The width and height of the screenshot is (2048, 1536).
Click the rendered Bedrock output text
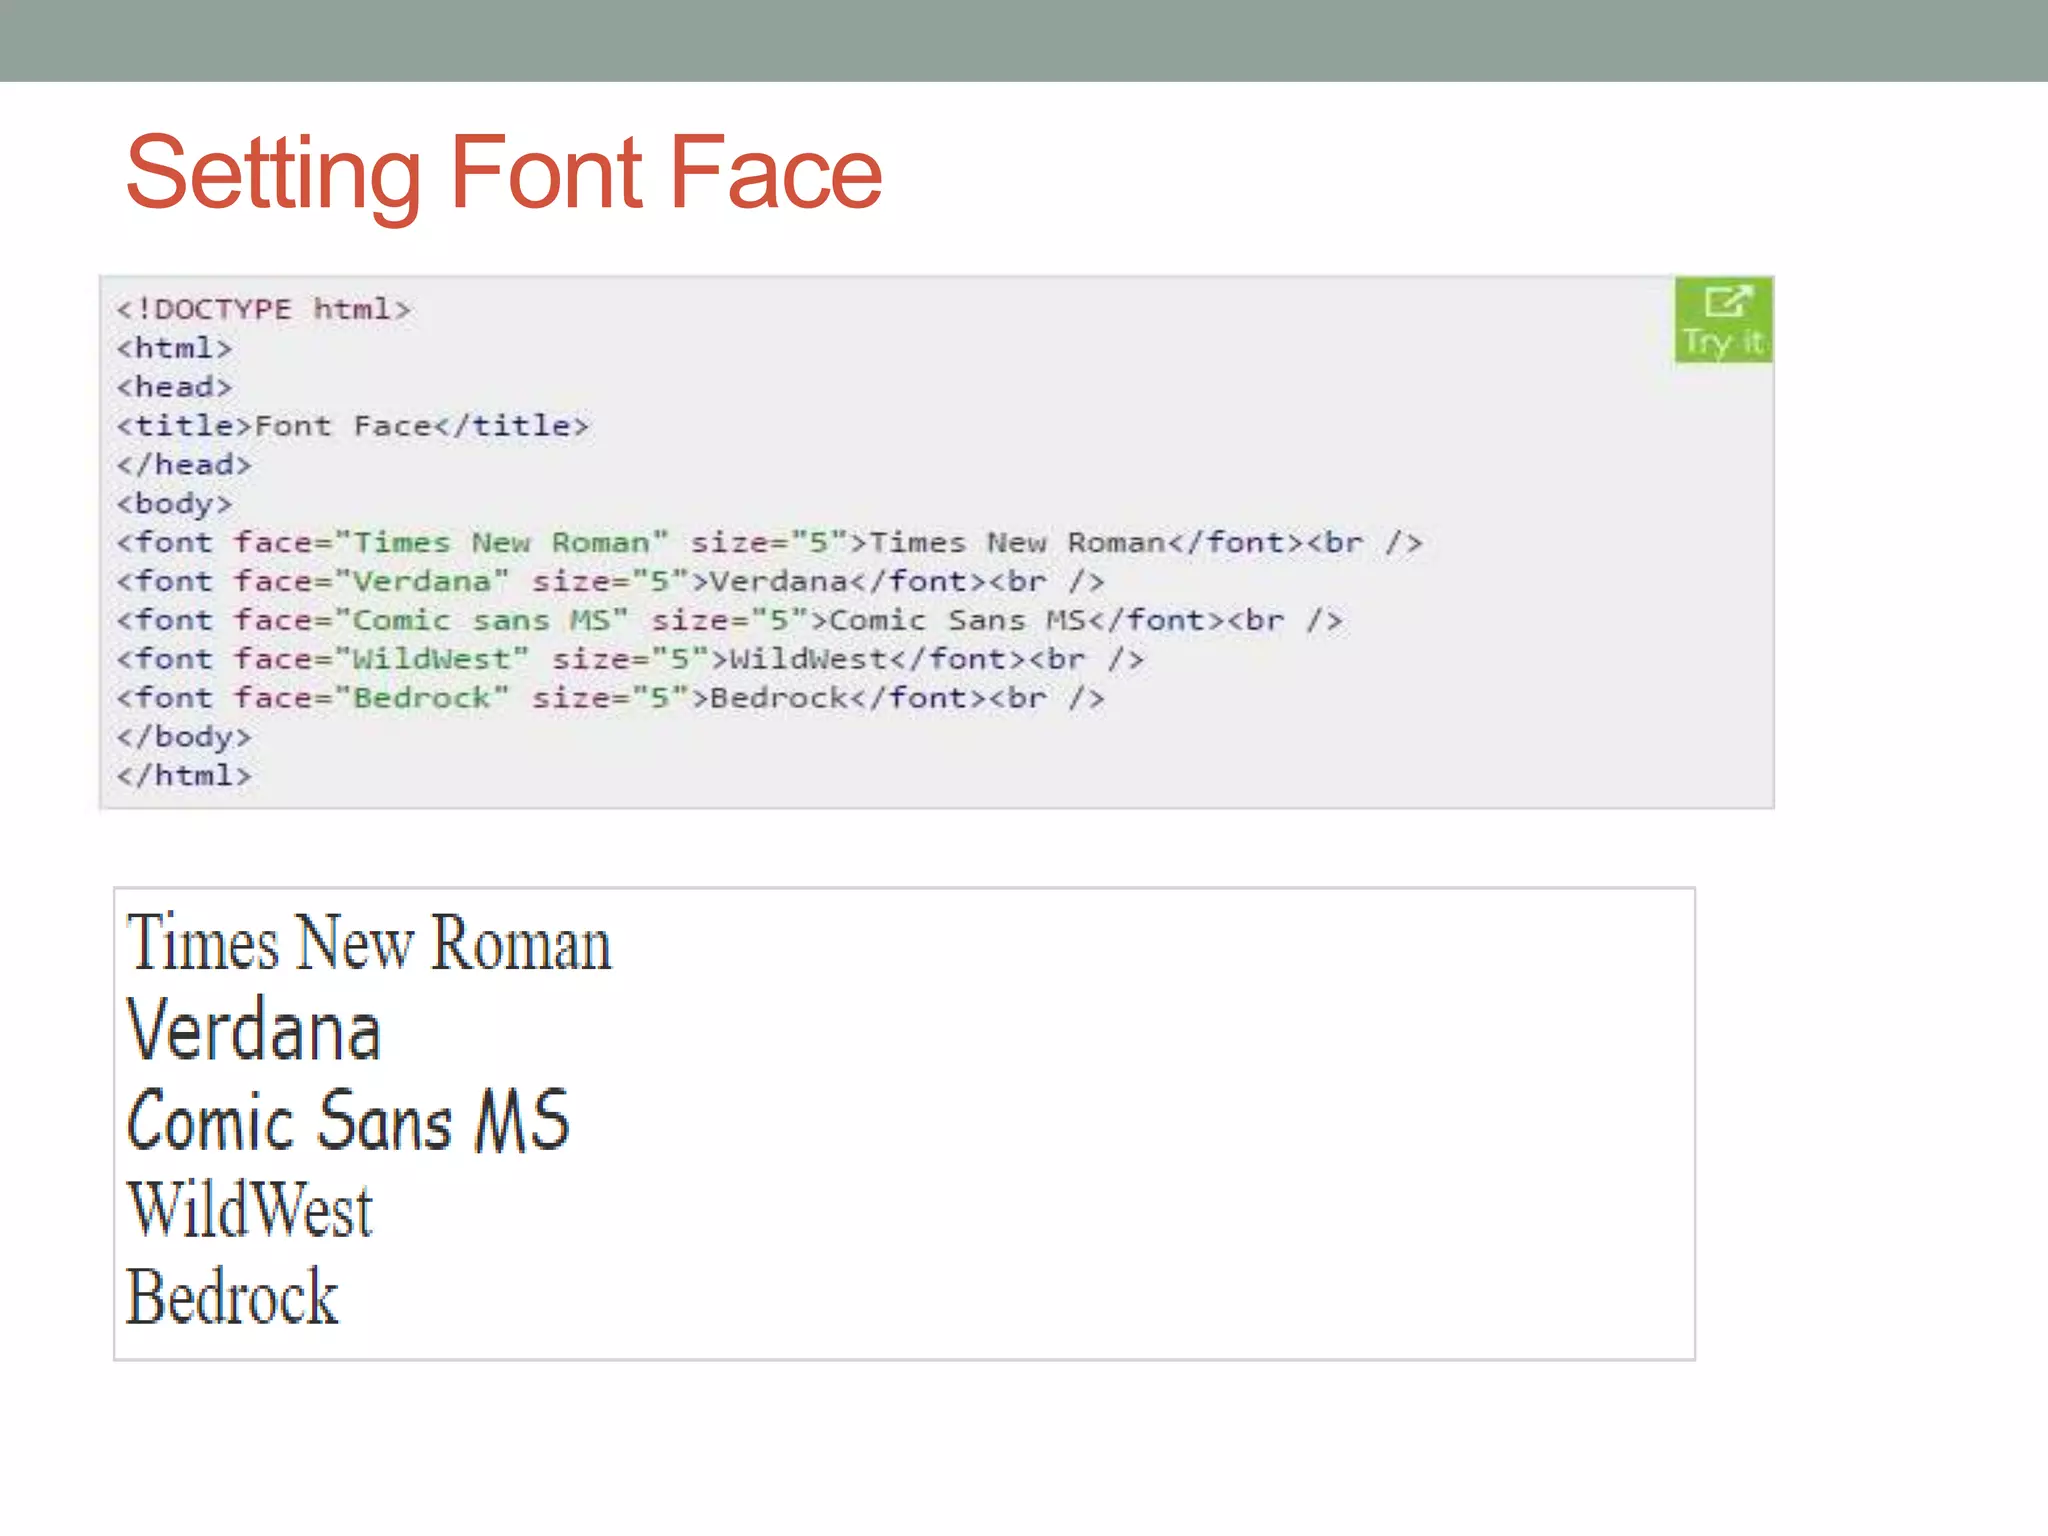coord(232,1297)
